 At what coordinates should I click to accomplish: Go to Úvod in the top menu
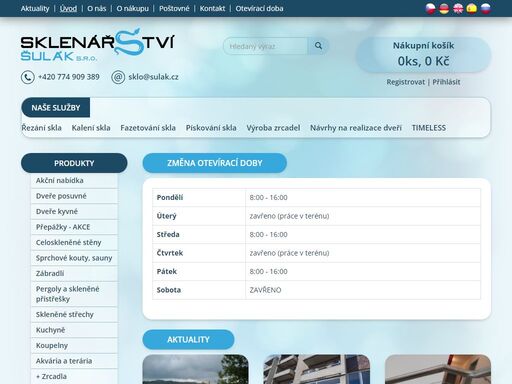(68, 9)
